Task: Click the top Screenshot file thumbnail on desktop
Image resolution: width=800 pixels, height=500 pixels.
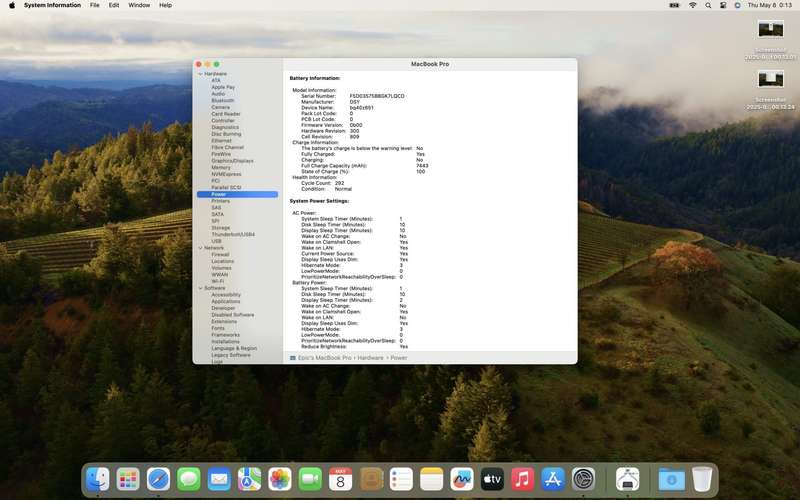Action: [x=770, y=29]
